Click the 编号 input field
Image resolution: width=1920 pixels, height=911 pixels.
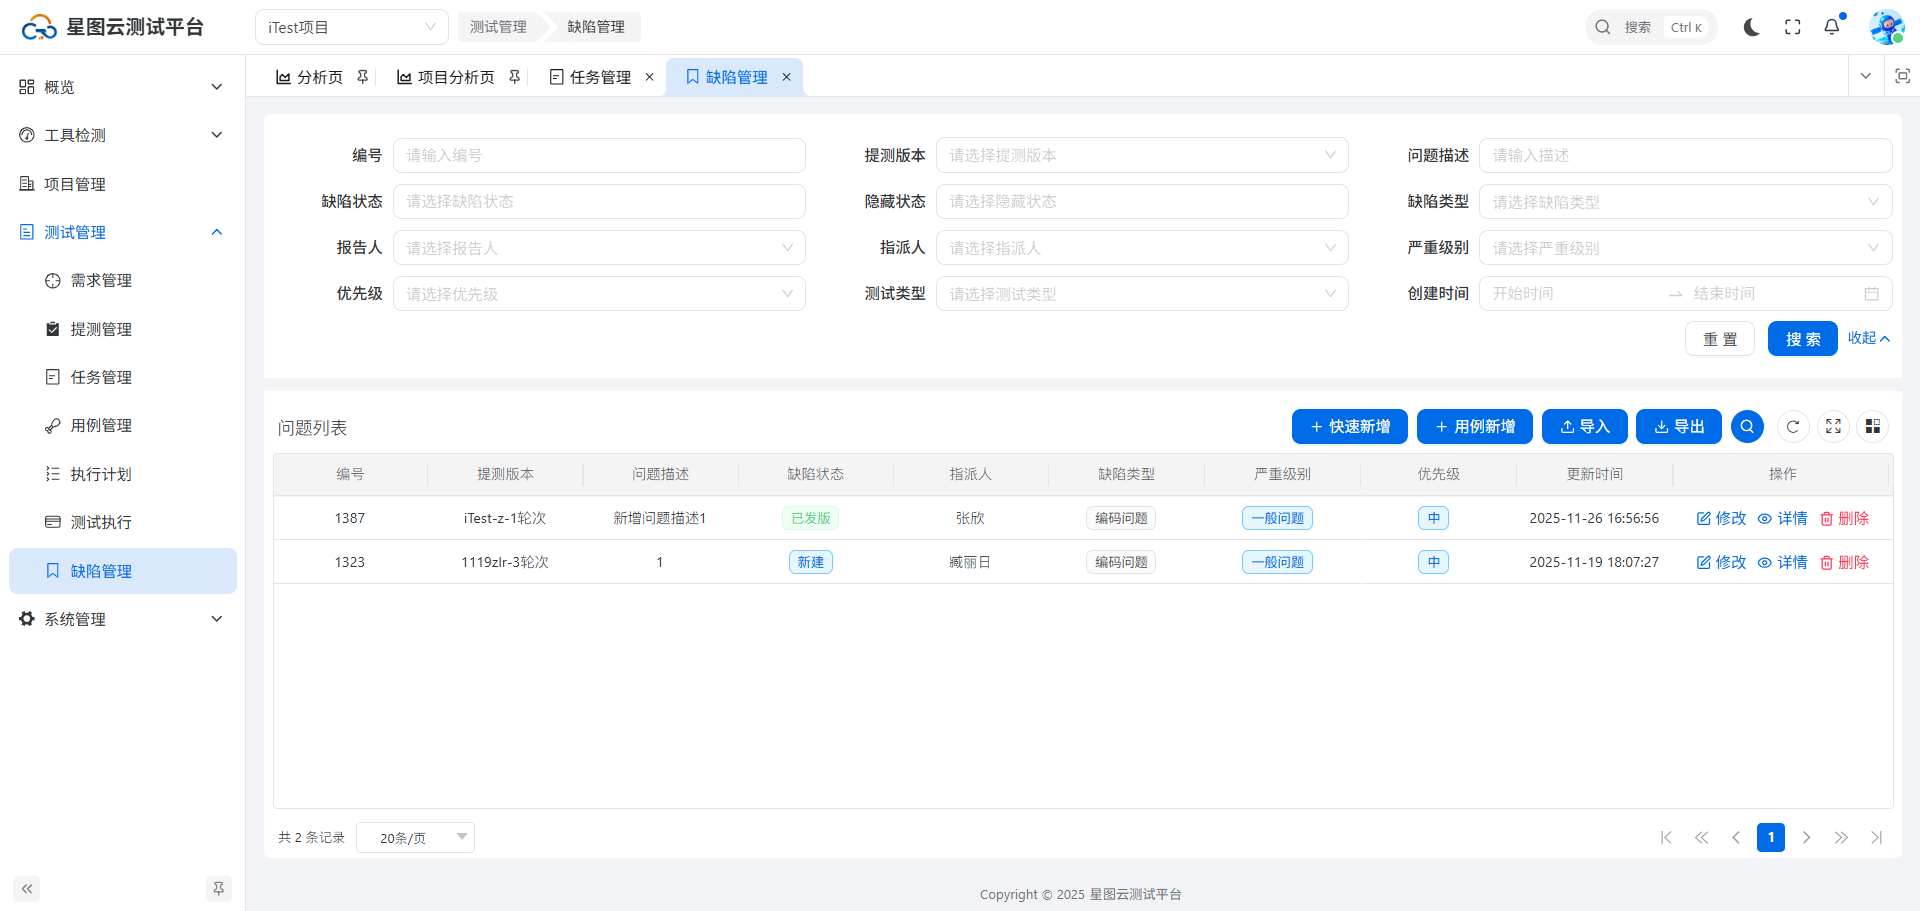tap(598, 156)
